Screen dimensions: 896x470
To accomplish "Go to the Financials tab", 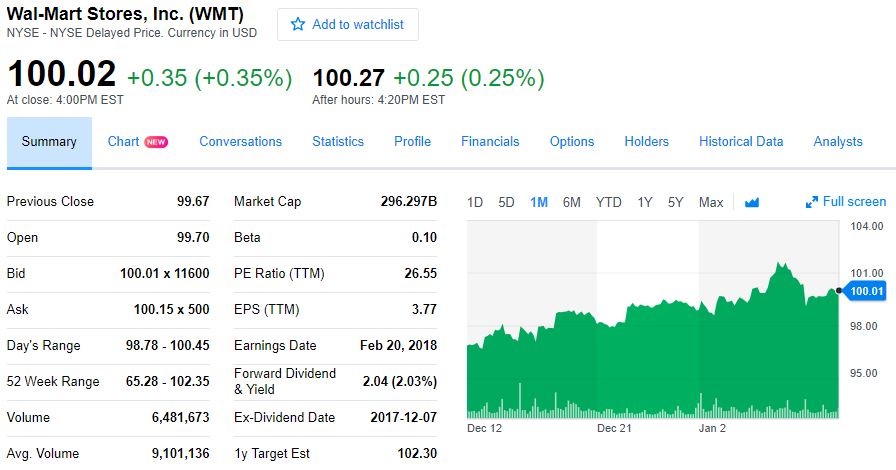I will (x=490, y=142).
